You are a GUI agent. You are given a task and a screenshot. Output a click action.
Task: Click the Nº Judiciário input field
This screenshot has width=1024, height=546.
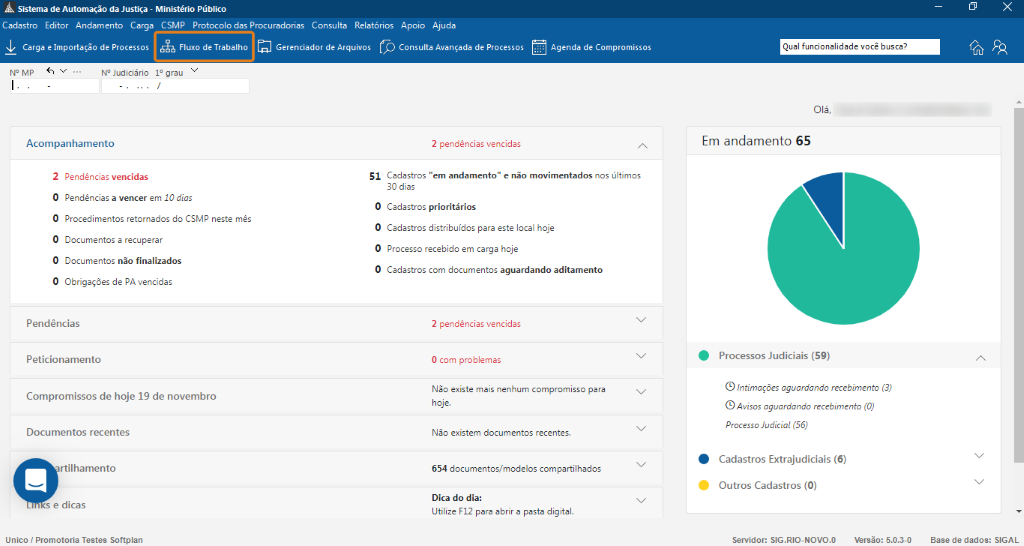click(x=175, y=86)
